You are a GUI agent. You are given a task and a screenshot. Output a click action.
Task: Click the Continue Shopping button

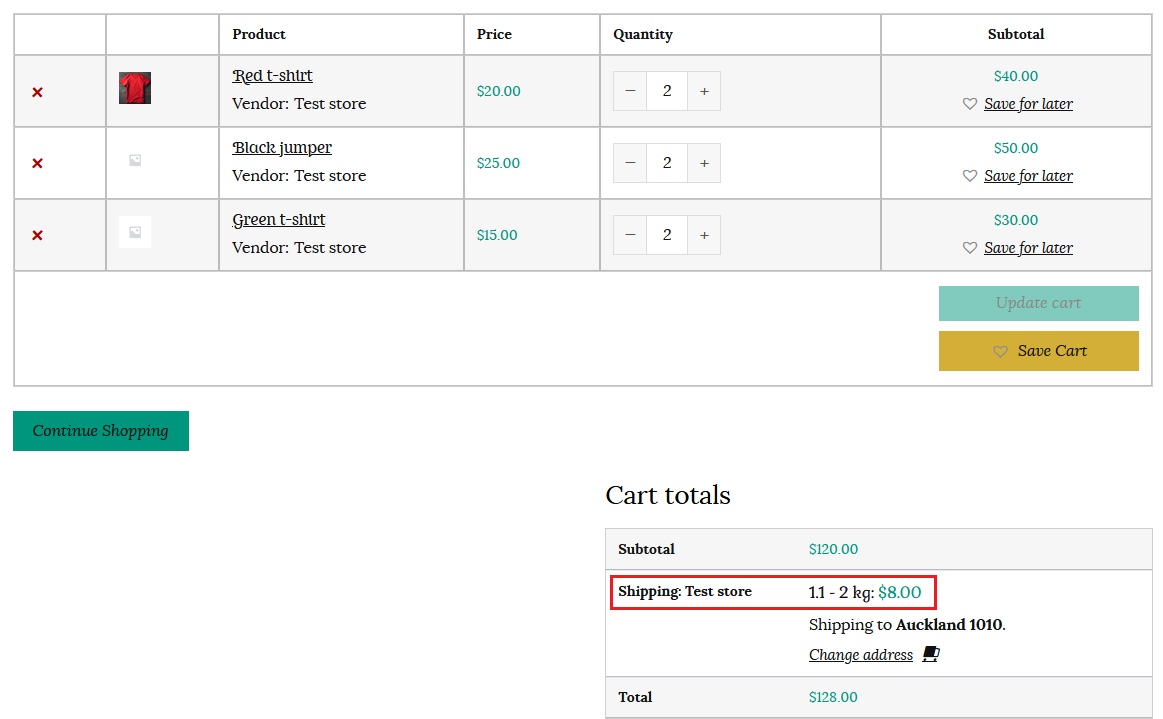(101, 431)
